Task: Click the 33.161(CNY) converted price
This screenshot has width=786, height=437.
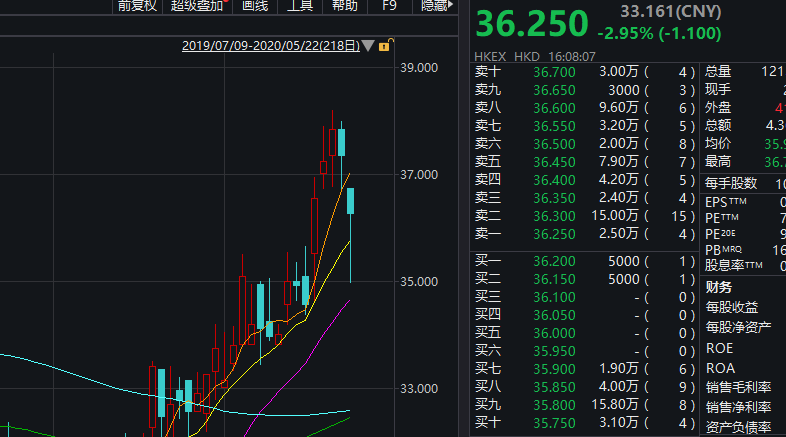Action: coord(671,12)
